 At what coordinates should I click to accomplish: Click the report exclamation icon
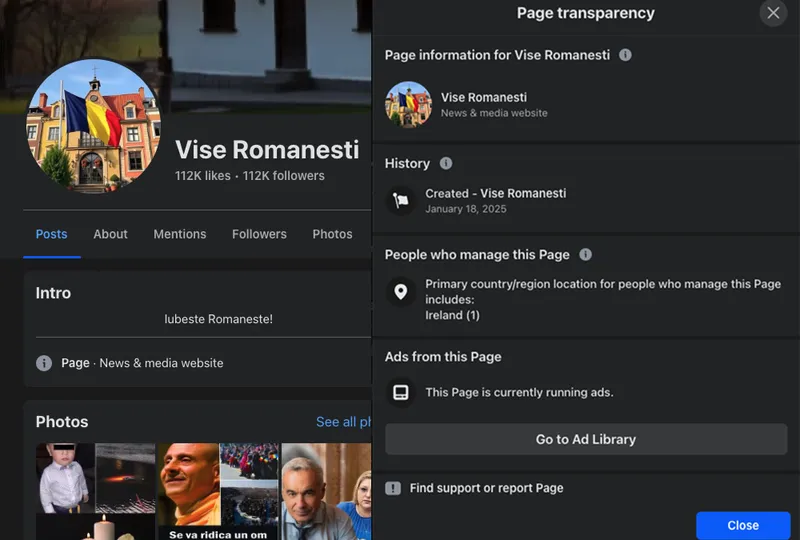393,488
